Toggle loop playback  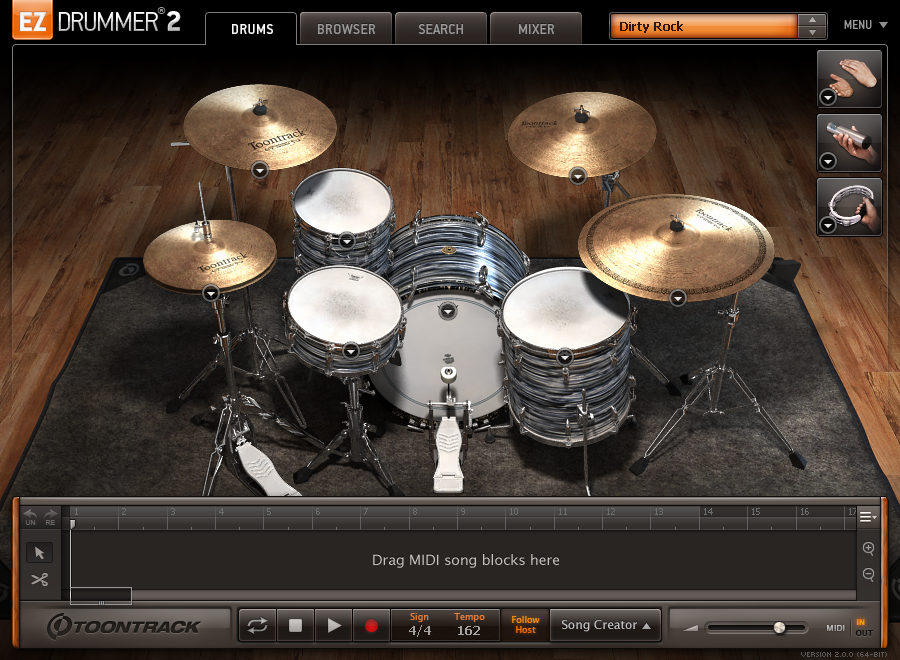click(x=258, y=625)
